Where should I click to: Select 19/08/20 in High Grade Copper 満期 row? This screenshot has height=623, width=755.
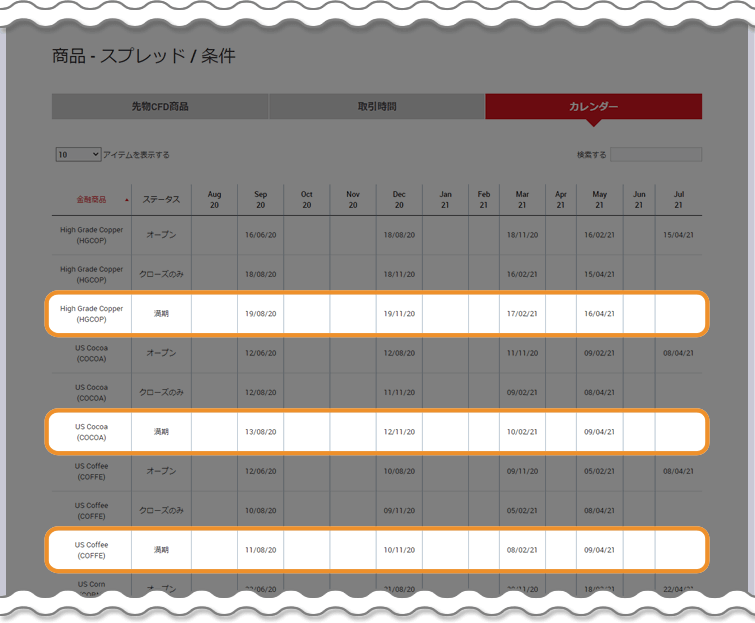point(260,314)
